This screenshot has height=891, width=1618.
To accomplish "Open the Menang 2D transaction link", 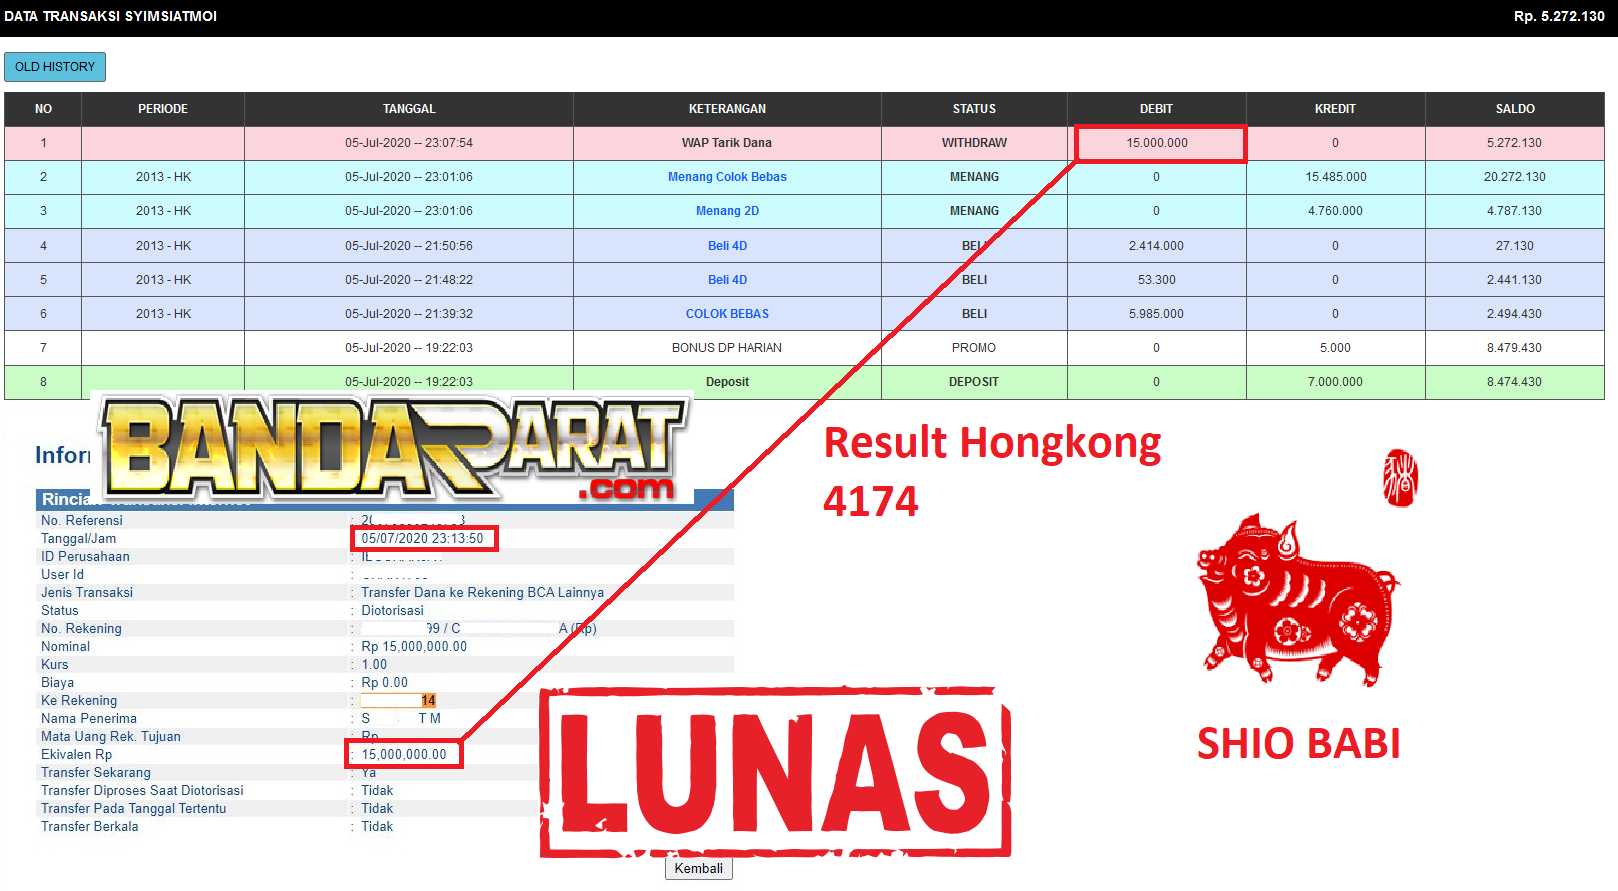I will coord(727,211).
